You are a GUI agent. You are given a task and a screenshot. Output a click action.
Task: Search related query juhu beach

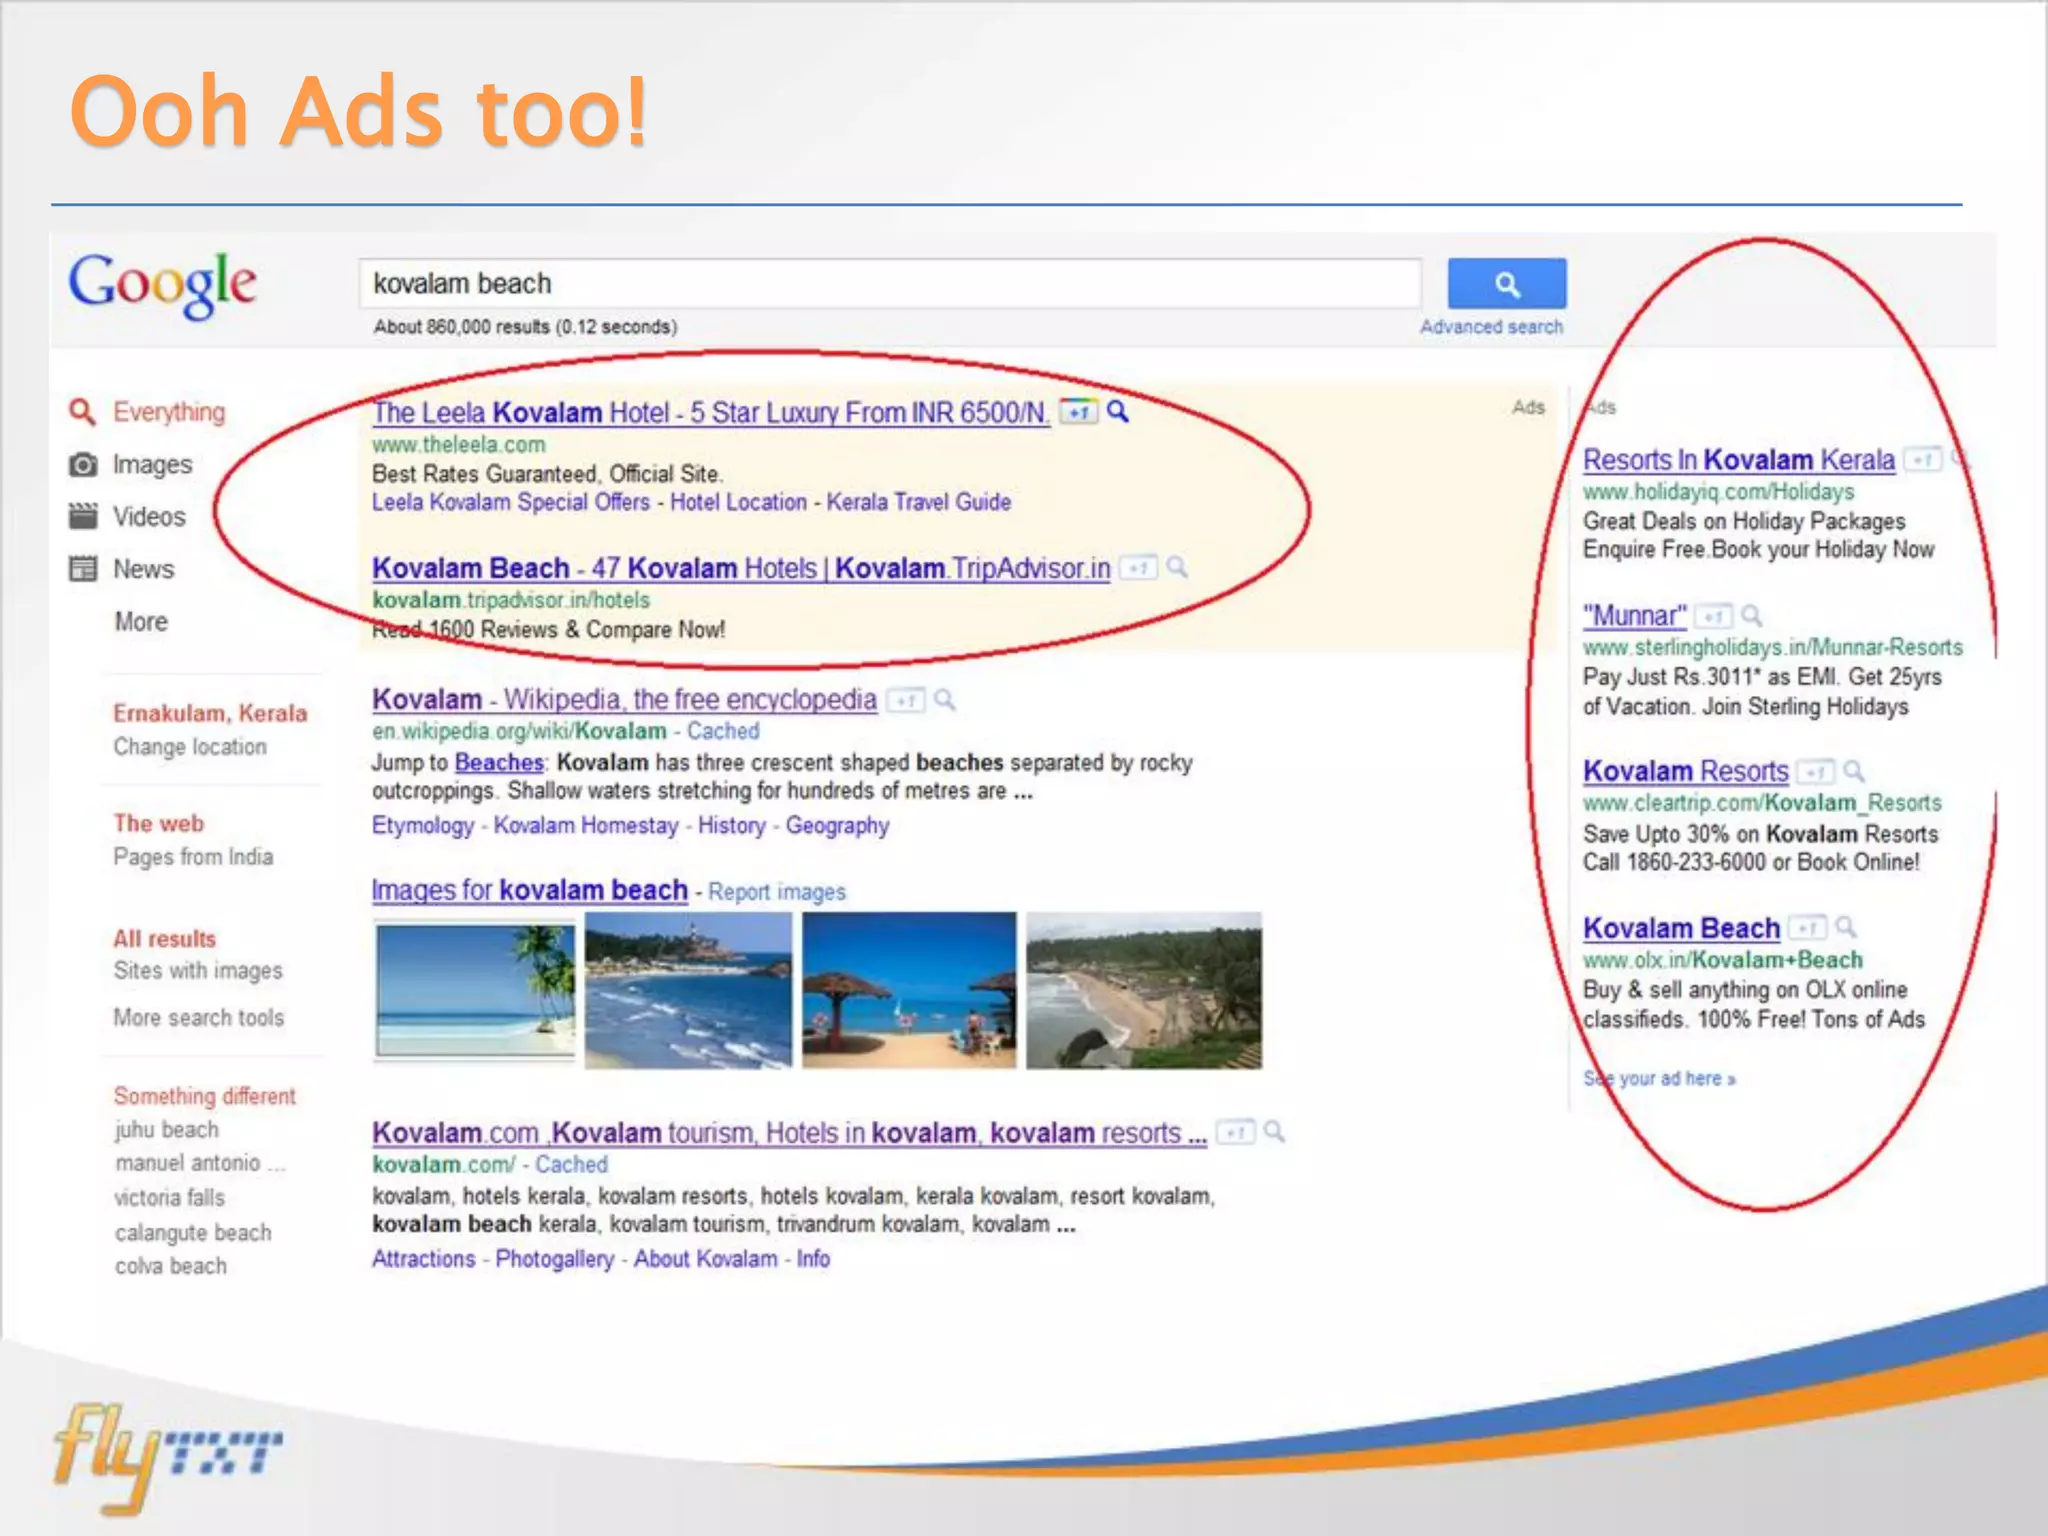pyautogui.click(x=166, y=1130)
